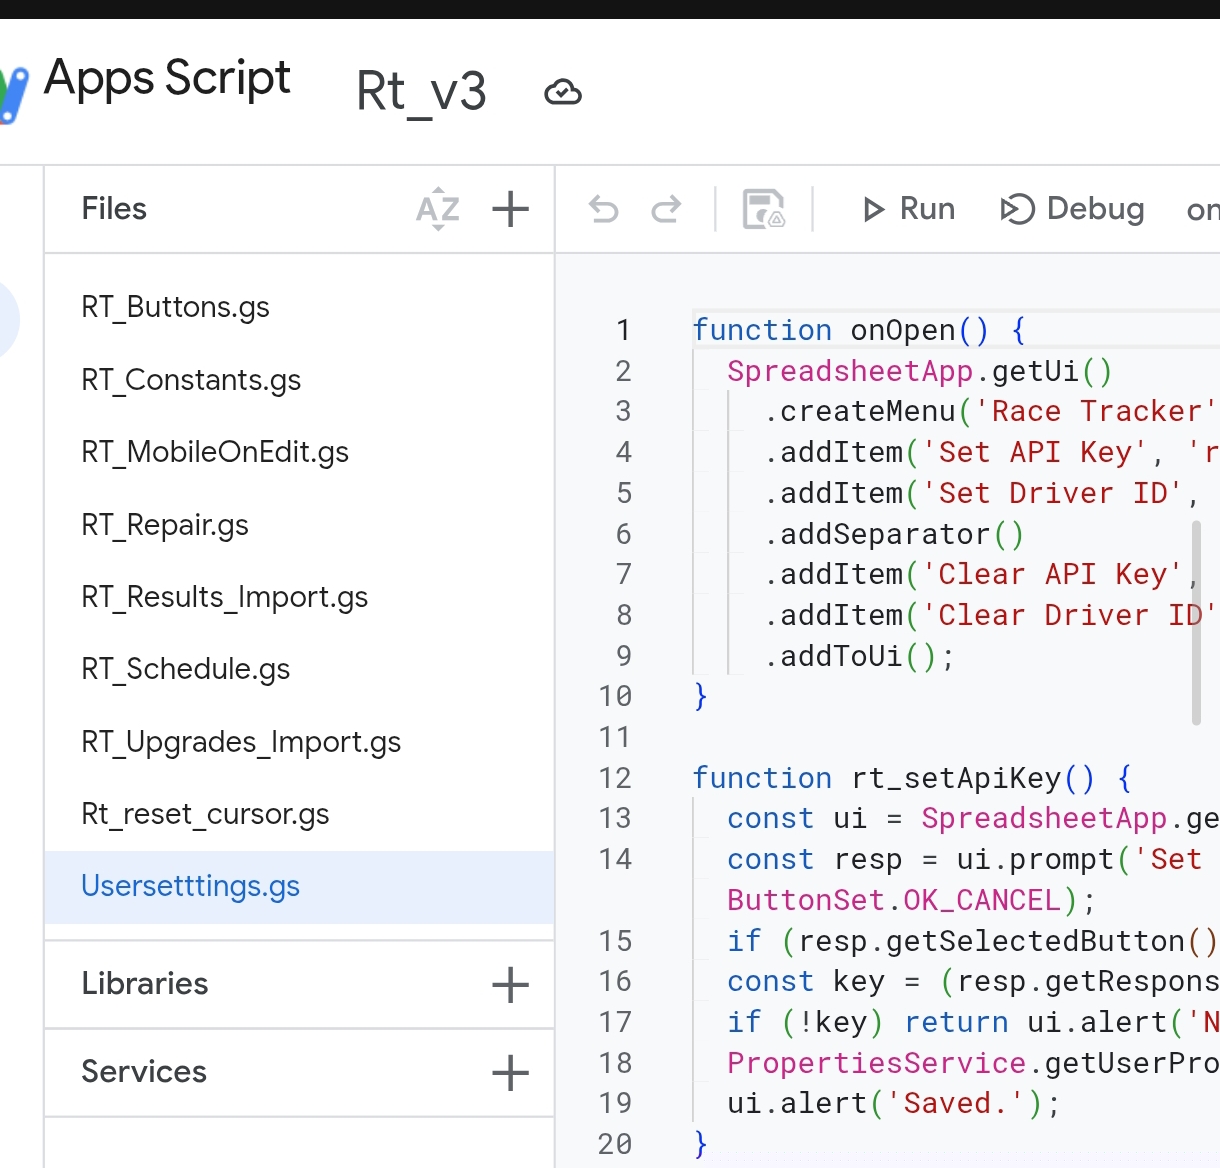The width and height of the screenshot is (1220, 1168).
Task: Click the cloud save status icon
Action: [563, 92]
